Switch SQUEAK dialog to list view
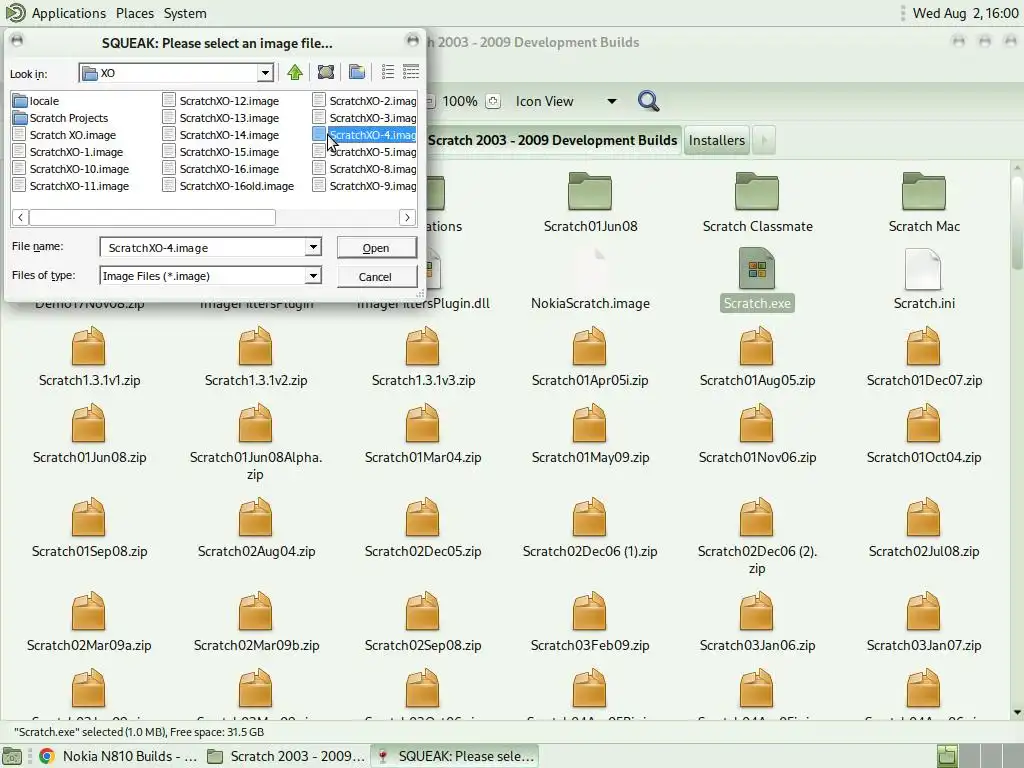This screenshot has height=768, width=1024. [x=387, y=72]
